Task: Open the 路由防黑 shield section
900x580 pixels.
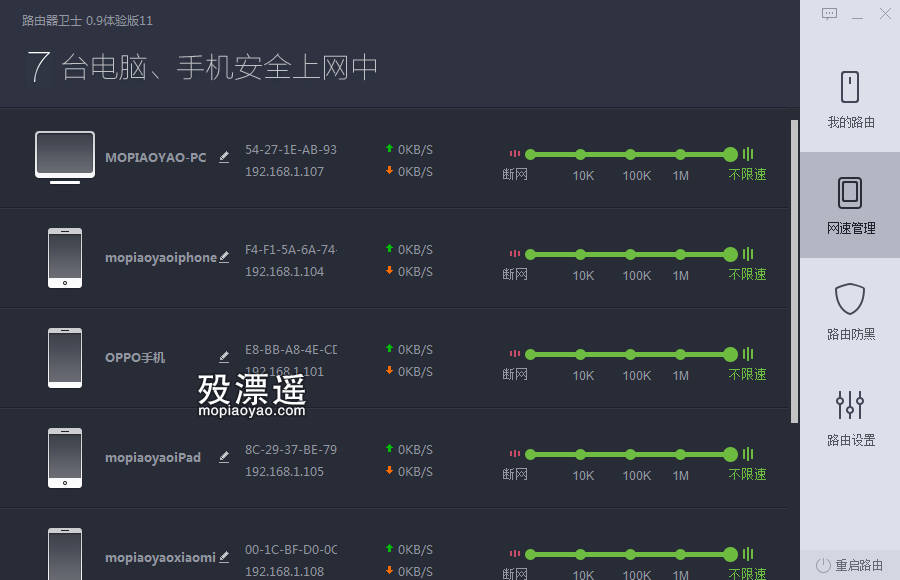Action: pyautogui.click(x=850, y=311)
